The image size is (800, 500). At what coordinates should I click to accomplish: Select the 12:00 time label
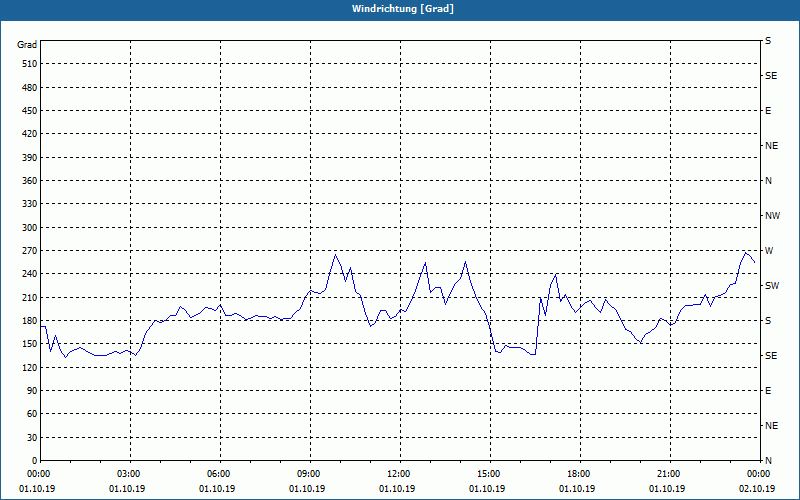pyautogui.click(x=398, y=474)
